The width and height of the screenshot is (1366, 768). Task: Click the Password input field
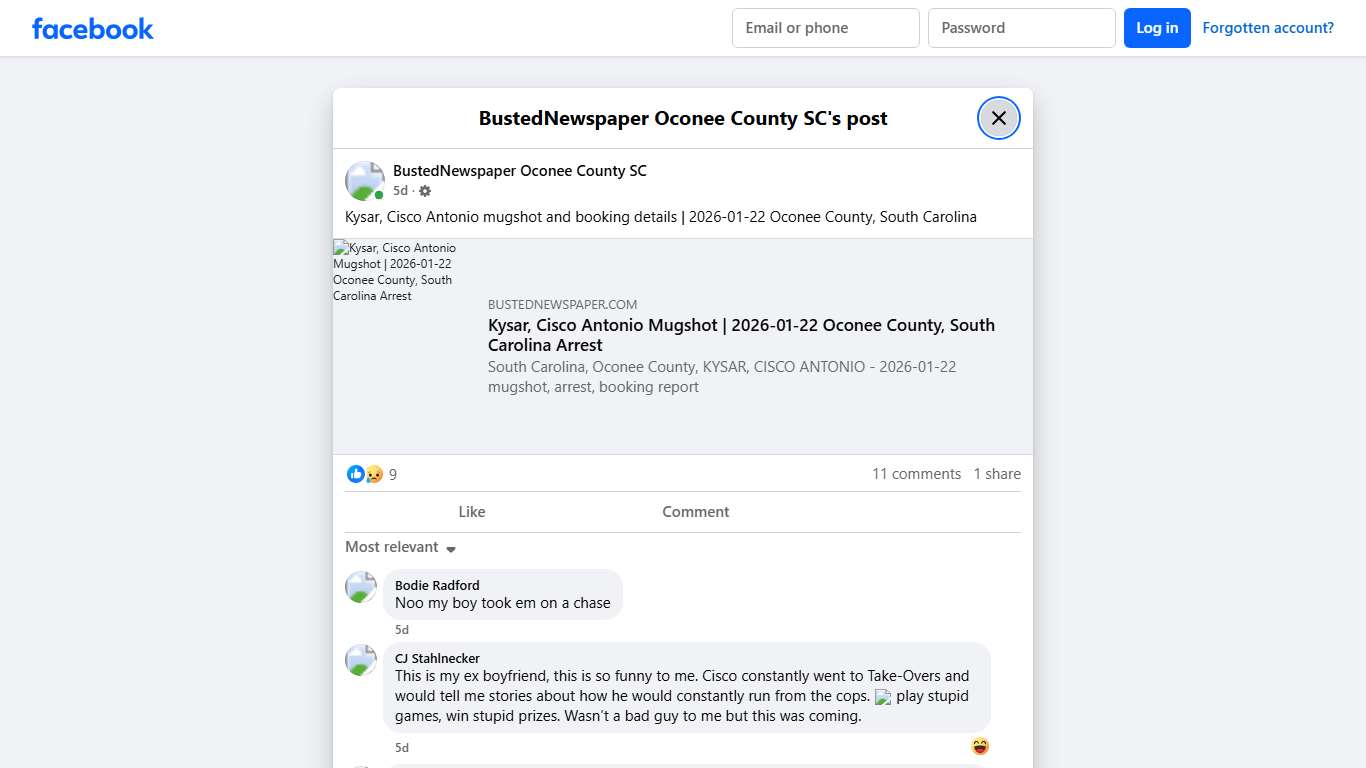[x=1021, y=28]
